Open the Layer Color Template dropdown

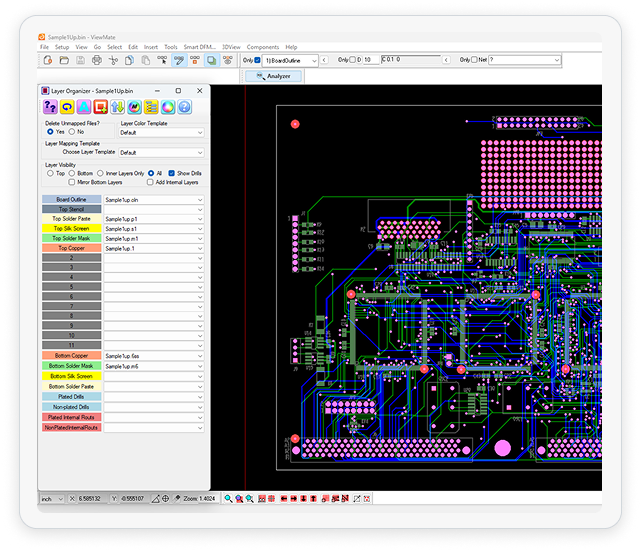(x=161, y=132)
